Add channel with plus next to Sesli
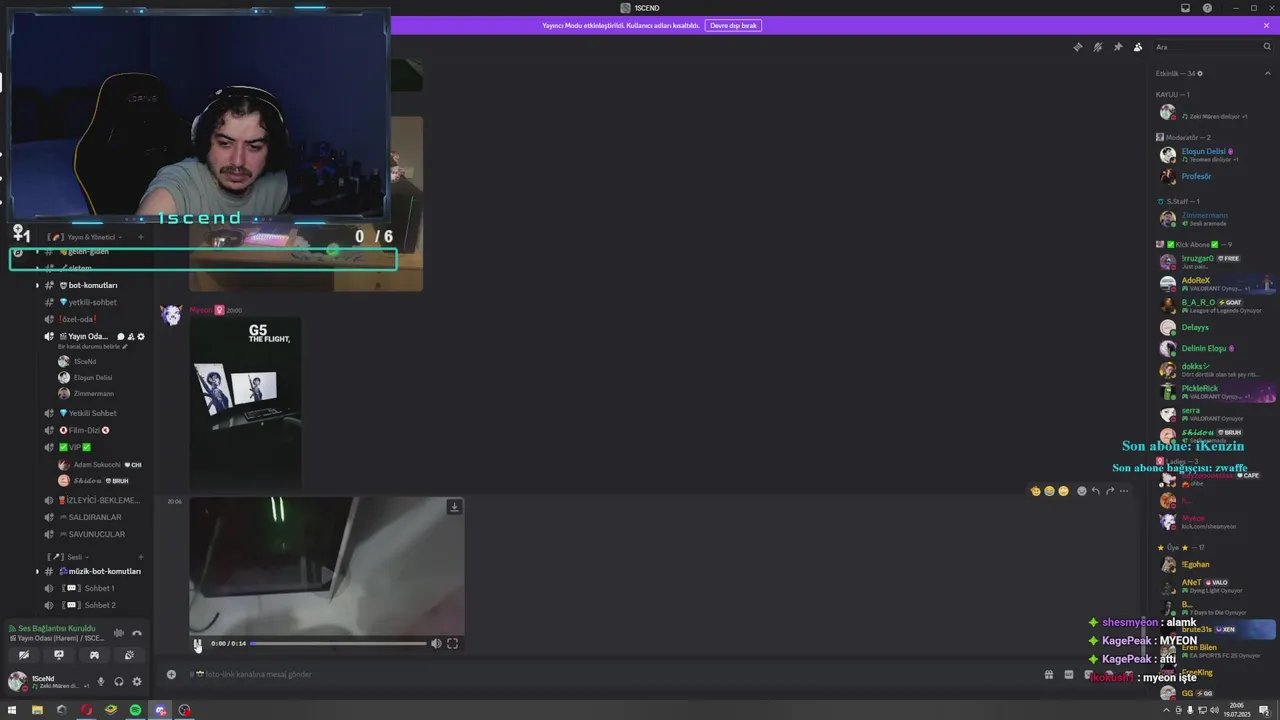This screenshot has width=1280, height=720. tap(141, 557)
